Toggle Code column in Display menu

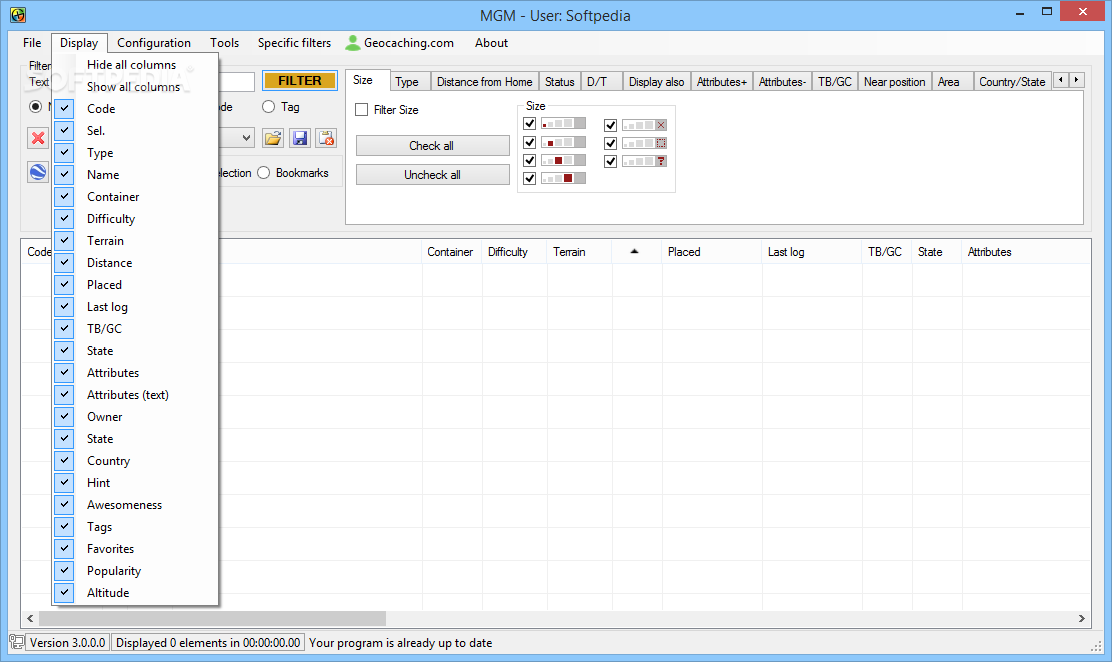click(135, 109)
